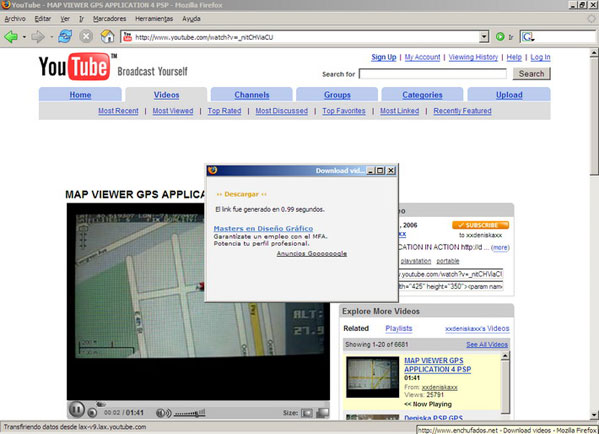Open the Top Rated link
Image resolution: width=599 pixels, height=434 pixels.
click(224, 111)
